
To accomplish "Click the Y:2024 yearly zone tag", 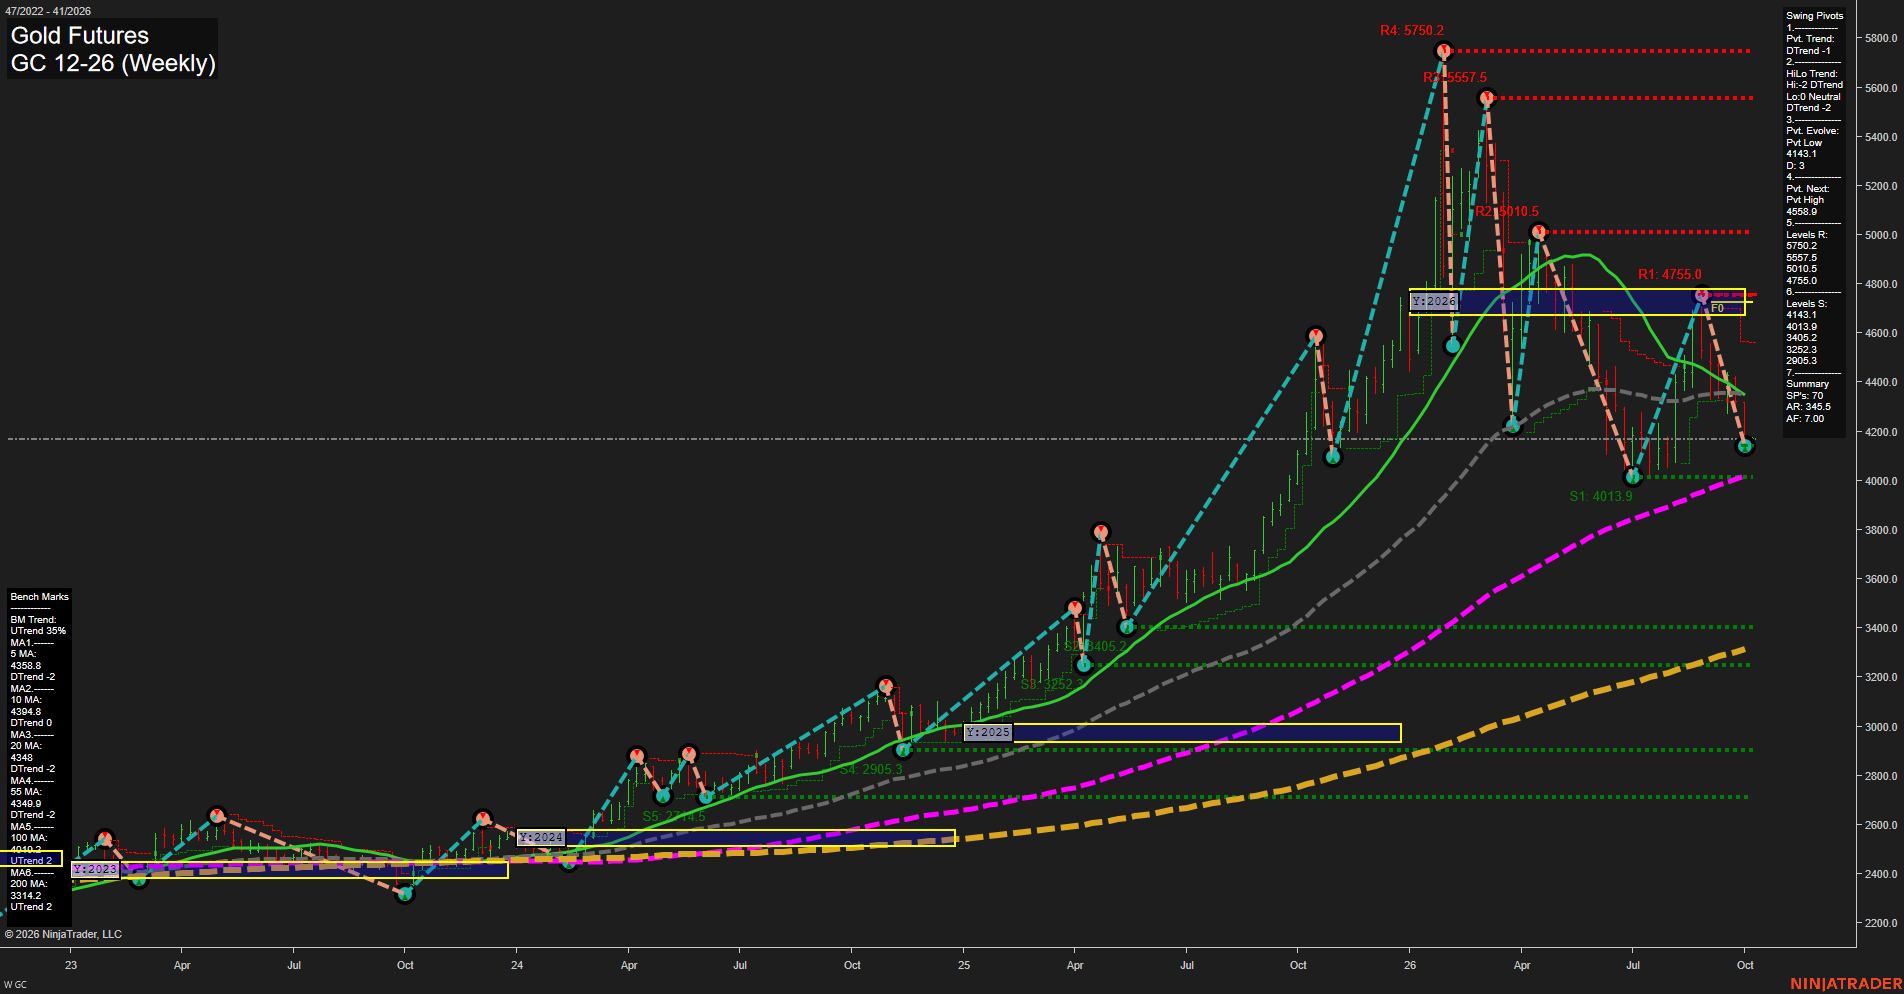I will 541,837.
